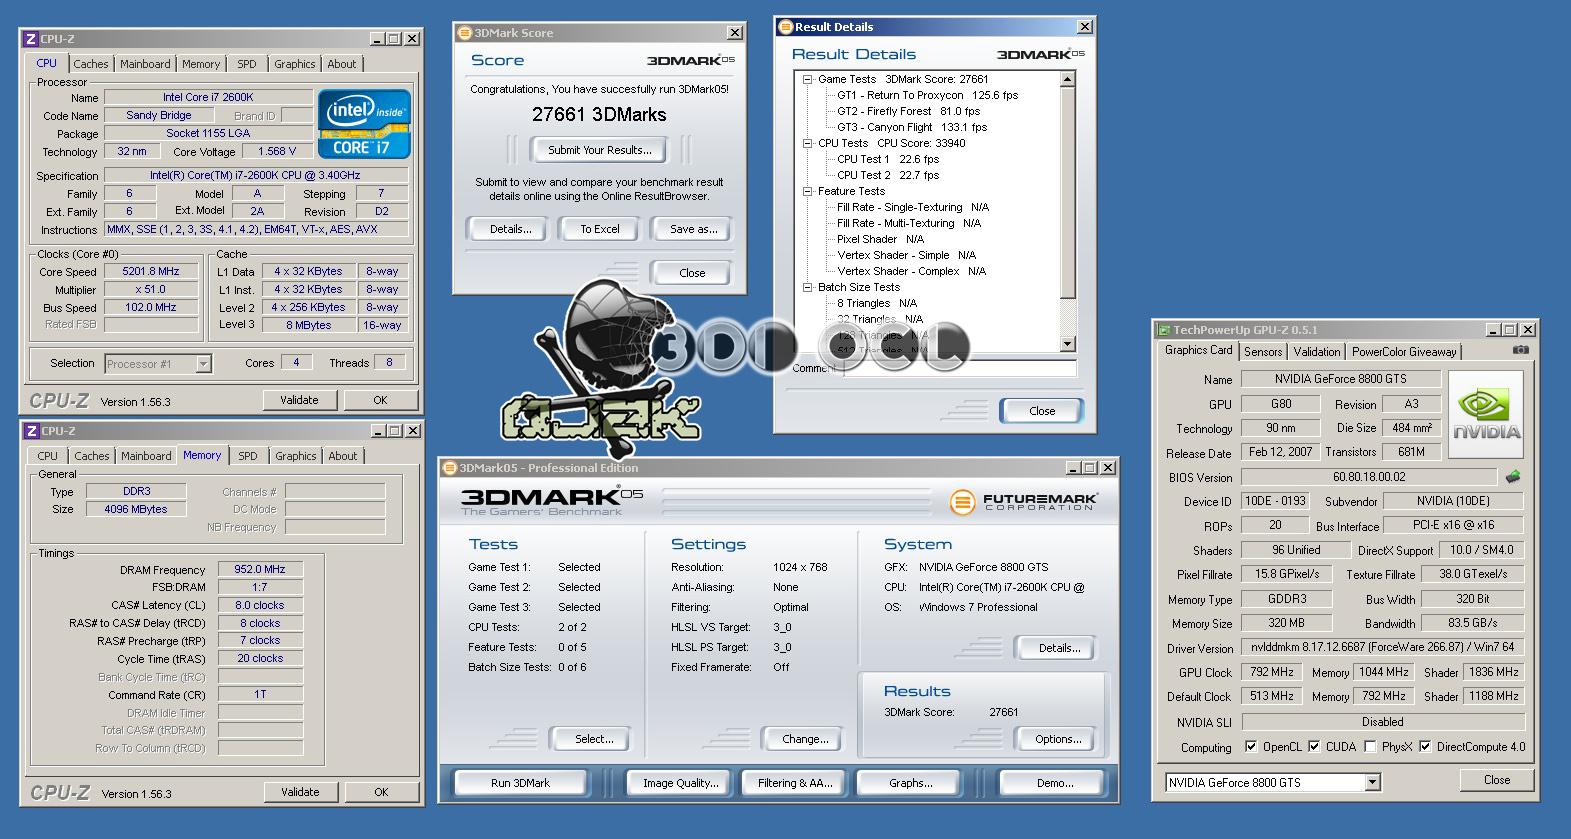Click Validate in top CPU-Z window
This screenshot has width=1571, height=839.
click(x=299, y=400)
